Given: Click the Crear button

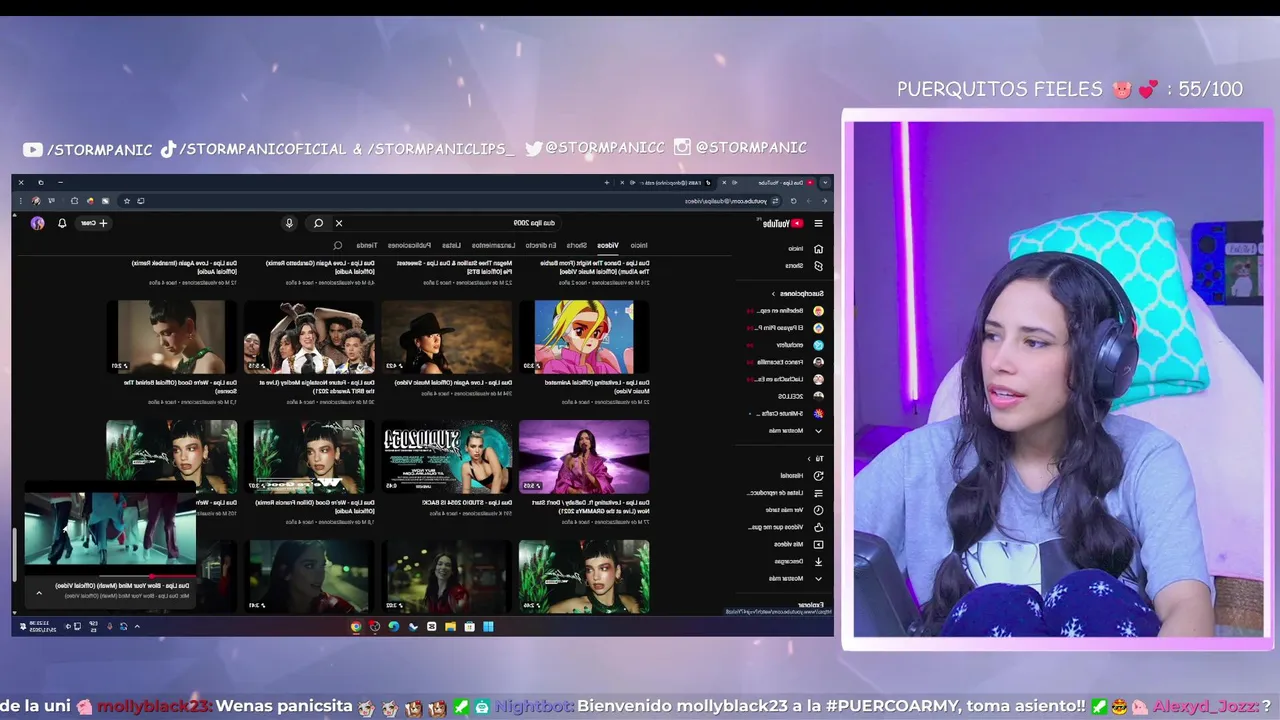Looking at the screenshot, I should 95,223.
